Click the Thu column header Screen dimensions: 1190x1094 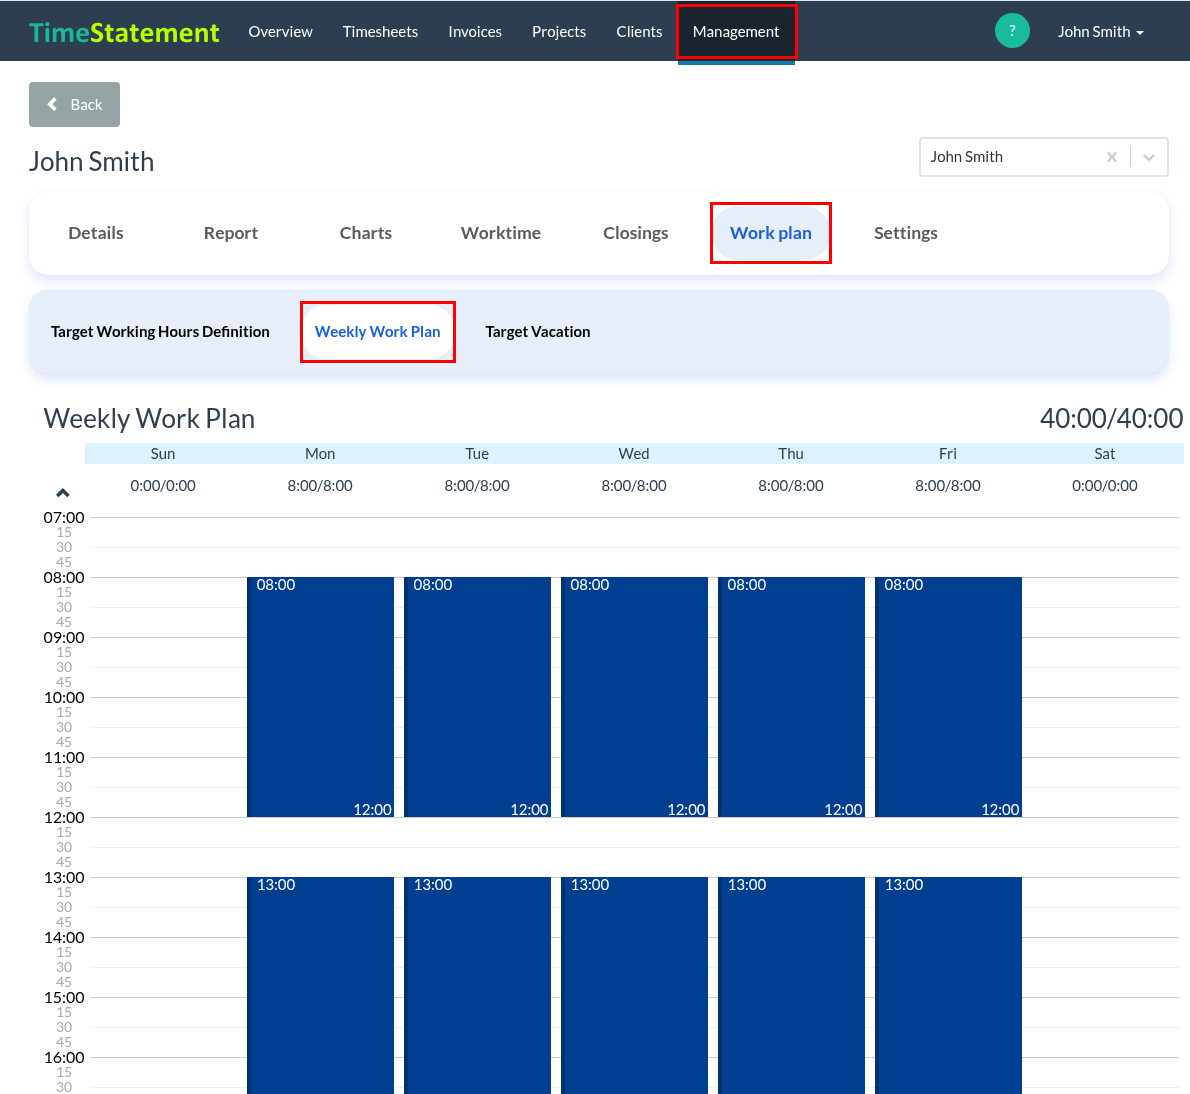(x=791, y=454)
